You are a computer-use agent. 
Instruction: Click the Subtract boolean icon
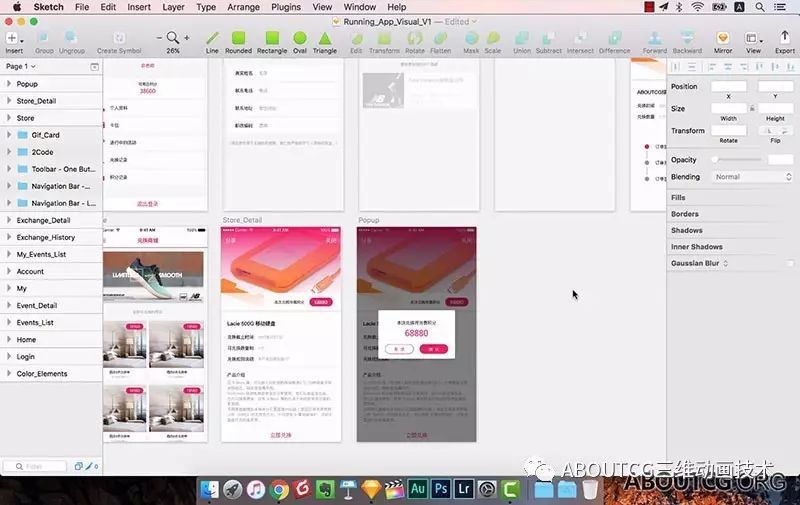click(x=548, y=38)
